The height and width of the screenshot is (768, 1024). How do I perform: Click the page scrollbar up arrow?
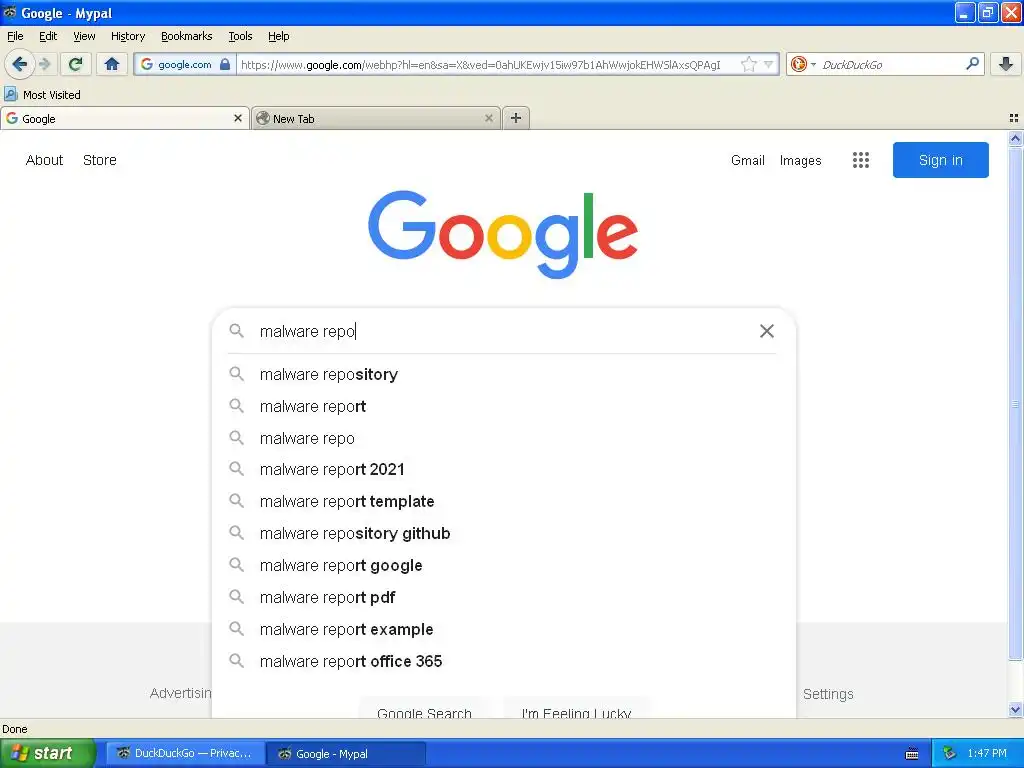1016,138
